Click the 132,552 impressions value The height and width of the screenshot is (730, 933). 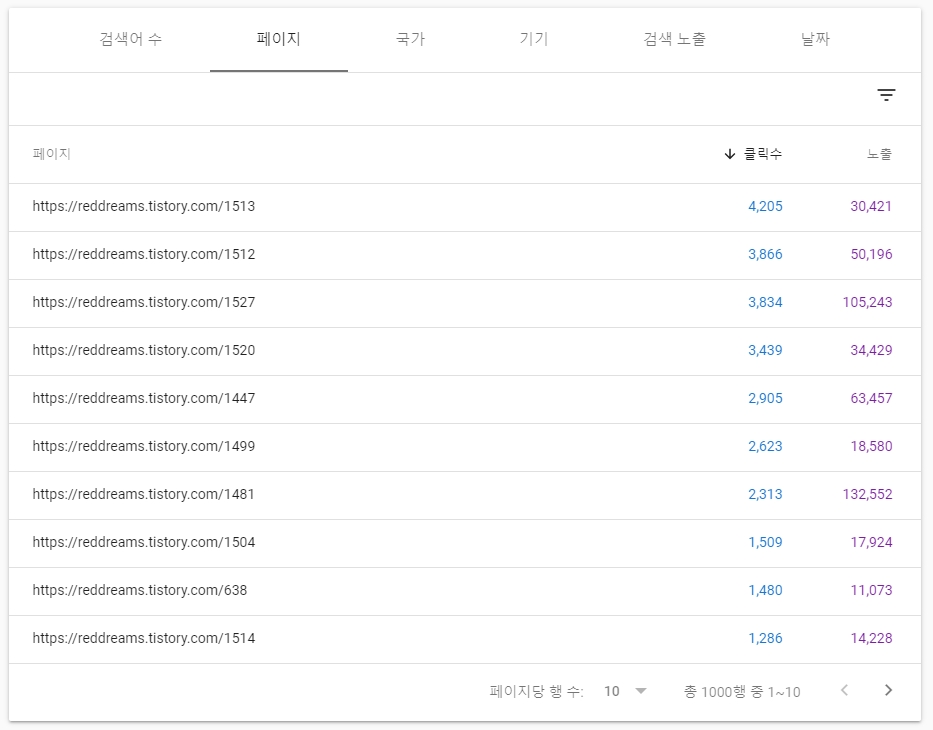(868, 494)
